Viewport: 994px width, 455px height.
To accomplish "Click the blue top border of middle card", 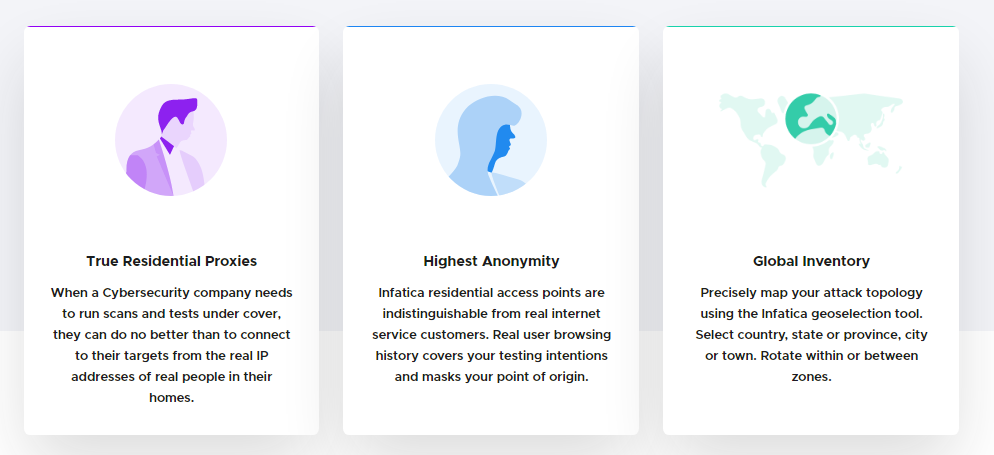I will pyautogui.click(x=491, y=27).
